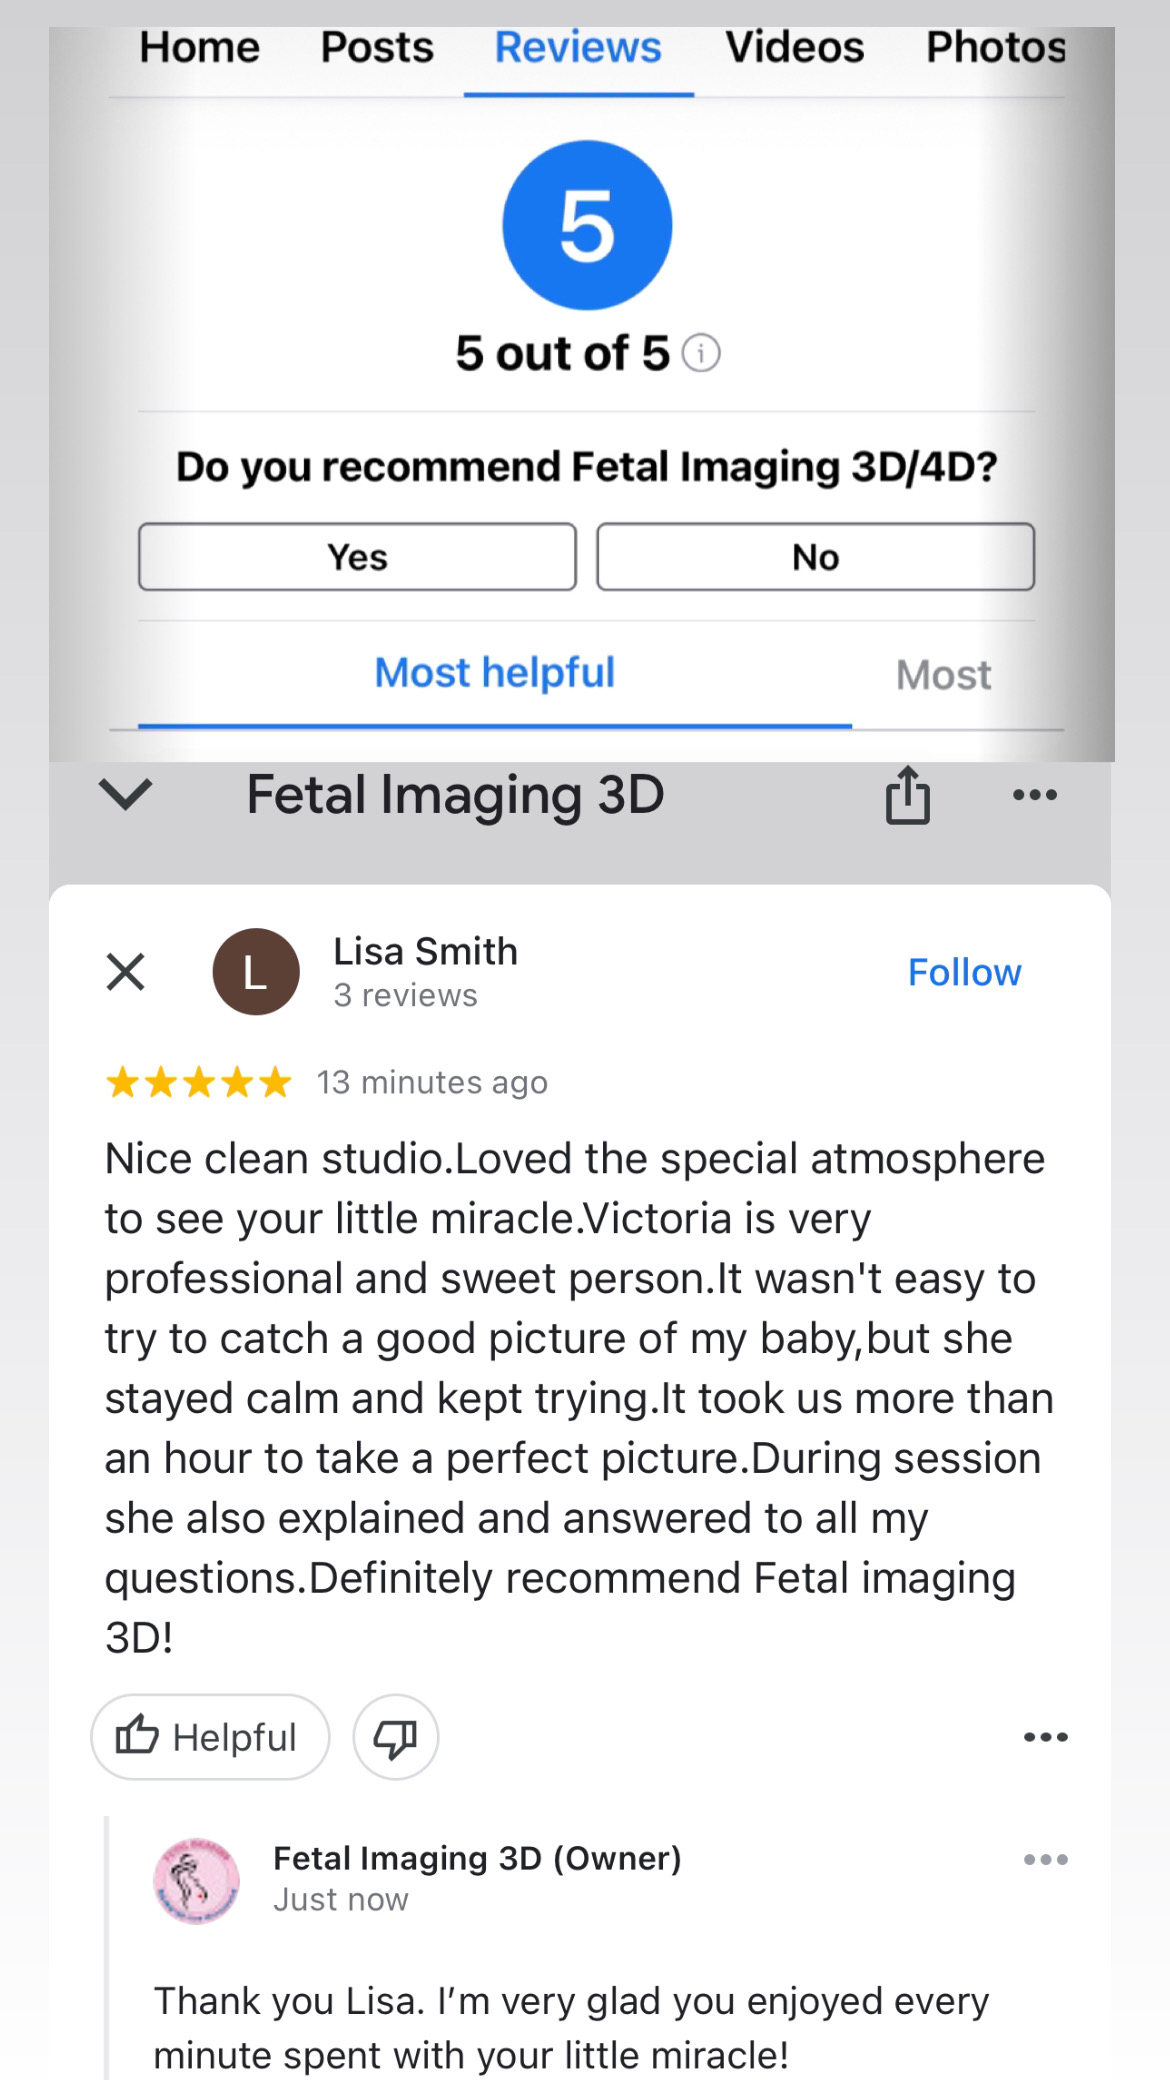Go to the Videos tab
The image size is (1170, 2080).
794,48
